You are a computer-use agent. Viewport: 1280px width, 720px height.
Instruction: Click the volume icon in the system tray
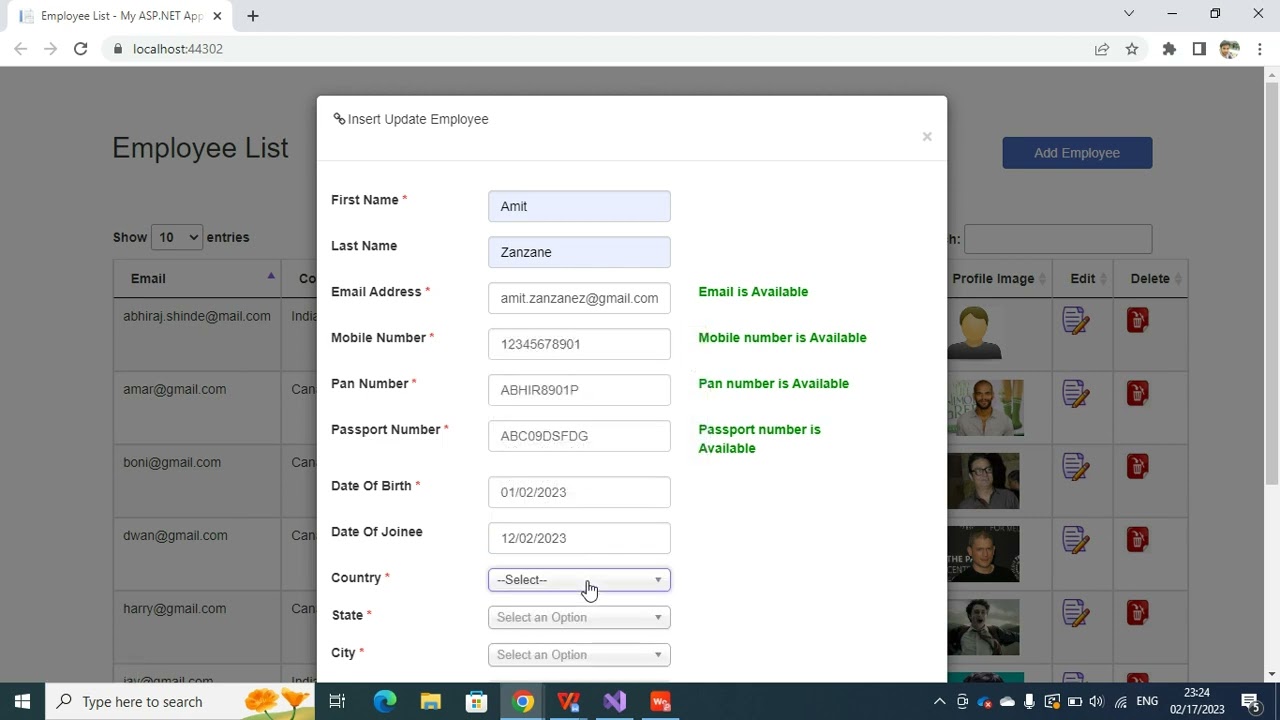(1097, 702)
